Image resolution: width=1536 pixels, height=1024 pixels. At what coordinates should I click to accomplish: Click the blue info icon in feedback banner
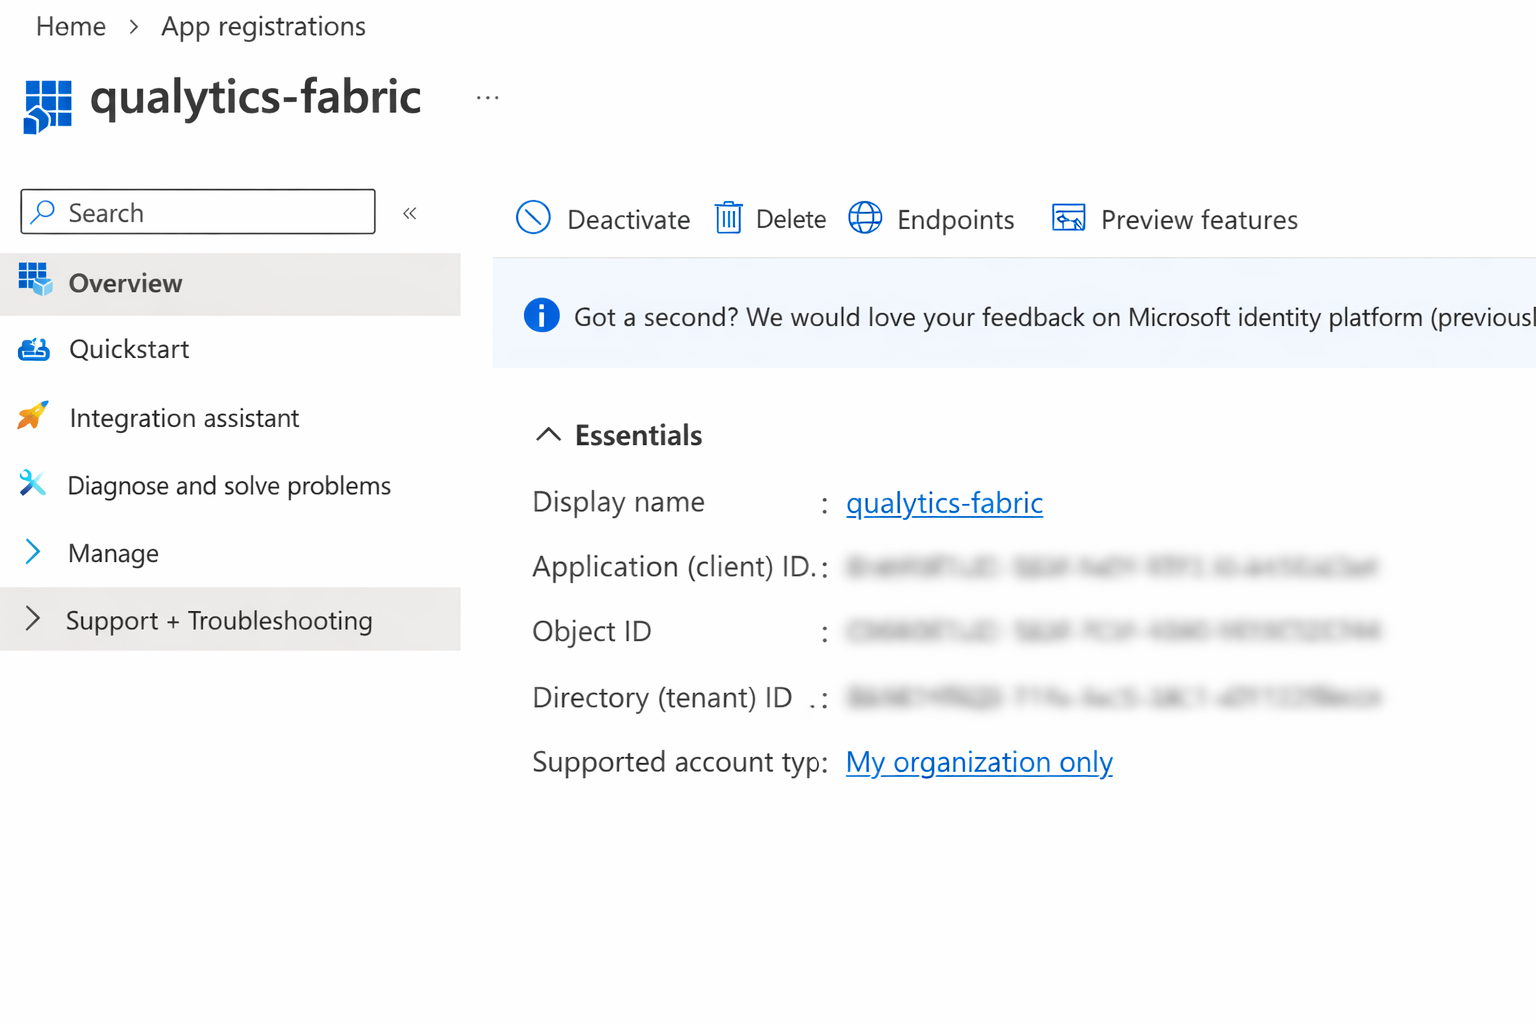(x=541, y=316)
